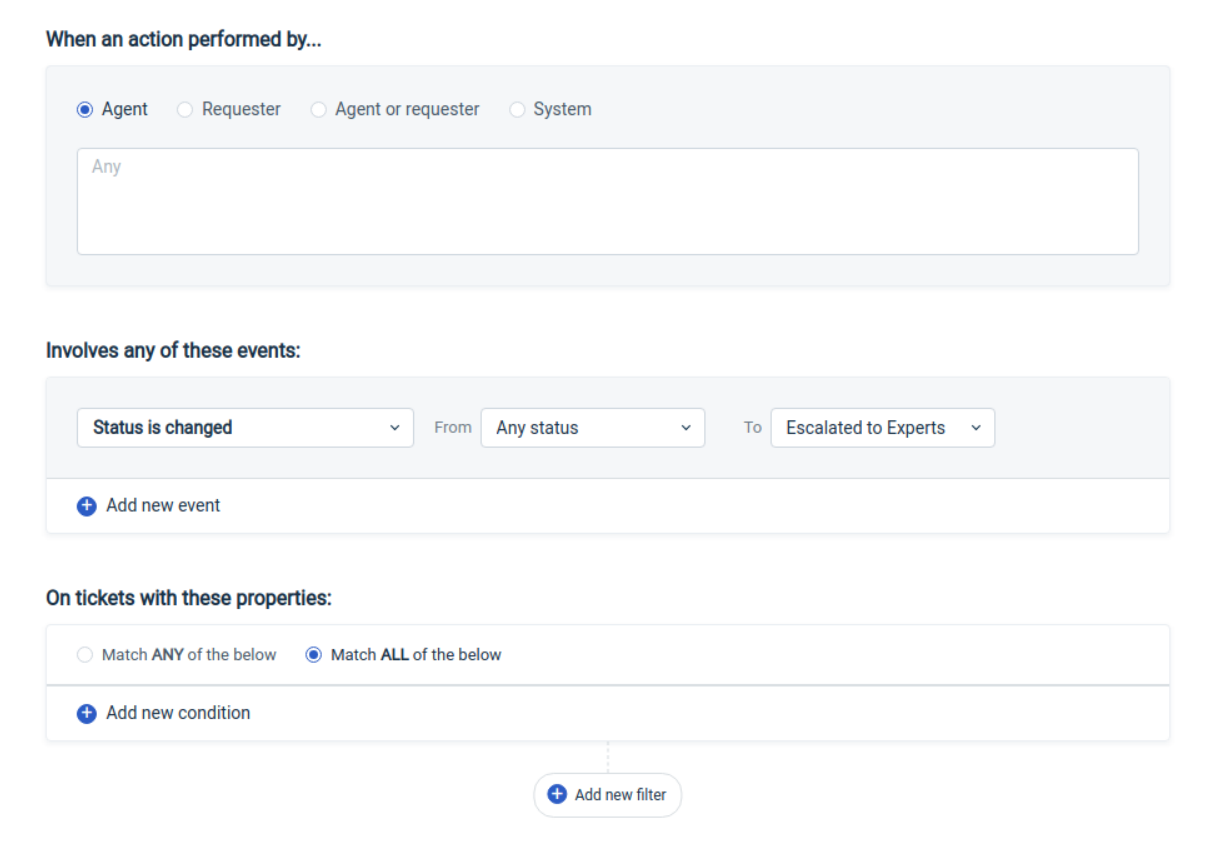Select the Agent radio button

pos(85,110)
